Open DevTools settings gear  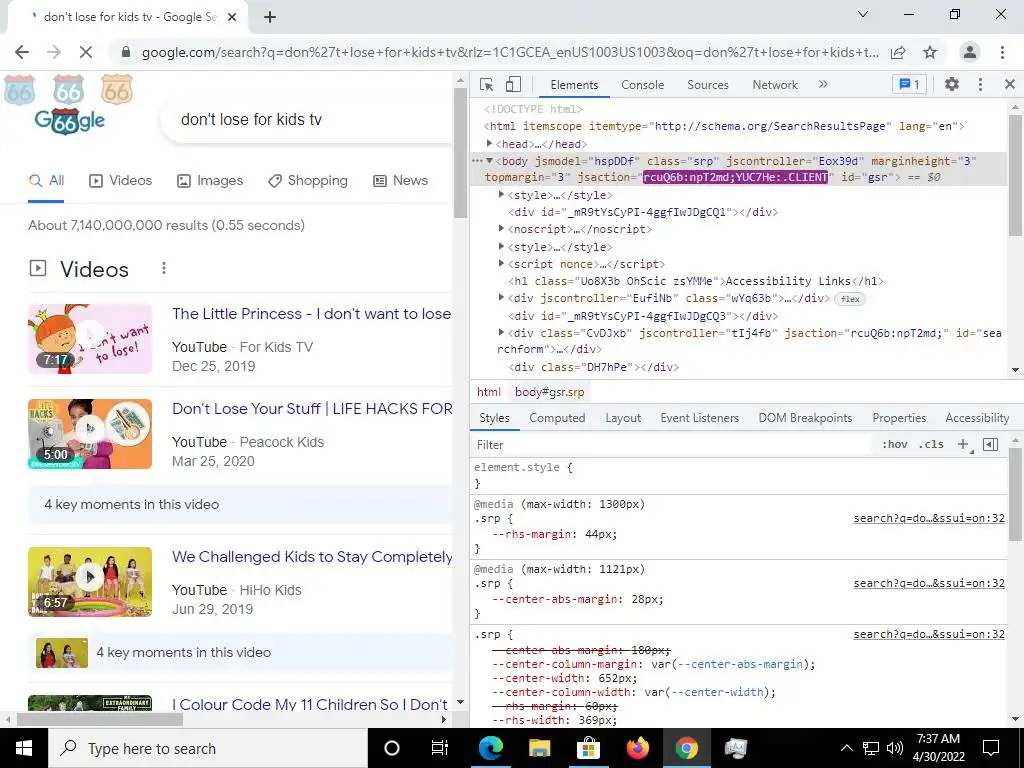click(x=952, y=84)
